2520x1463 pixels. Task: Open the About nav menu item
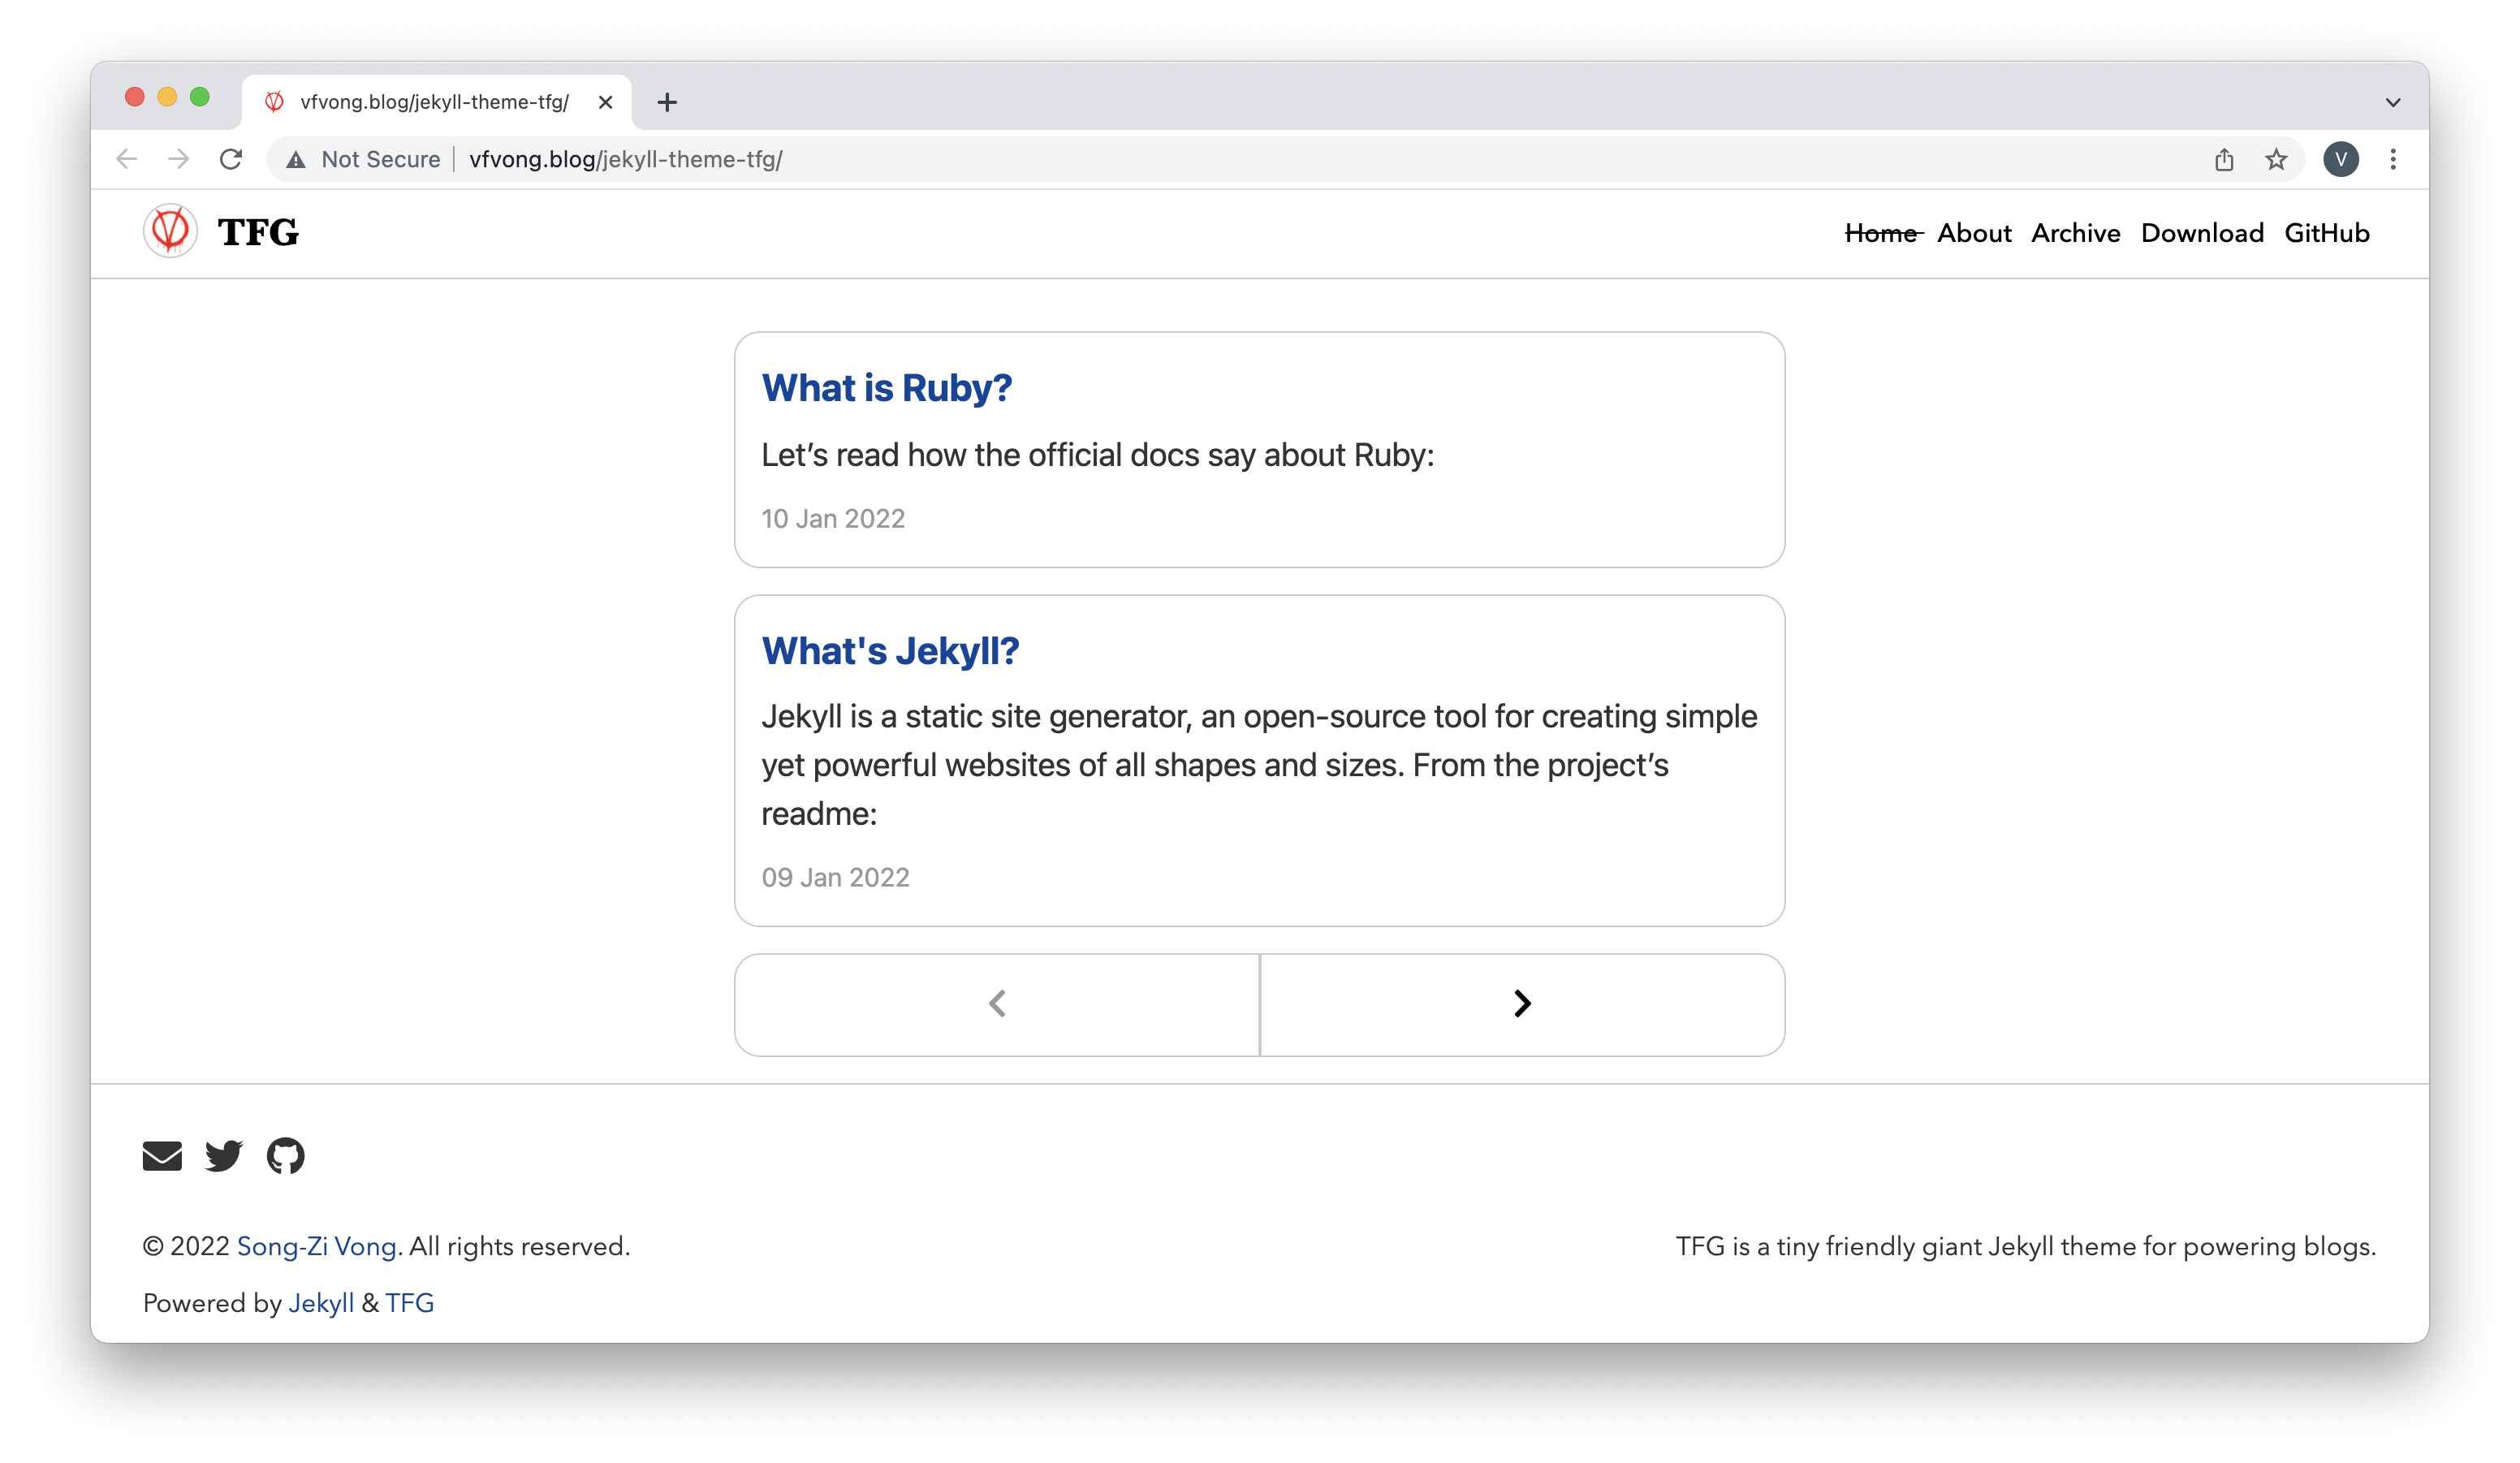[x=1974, y=233]
